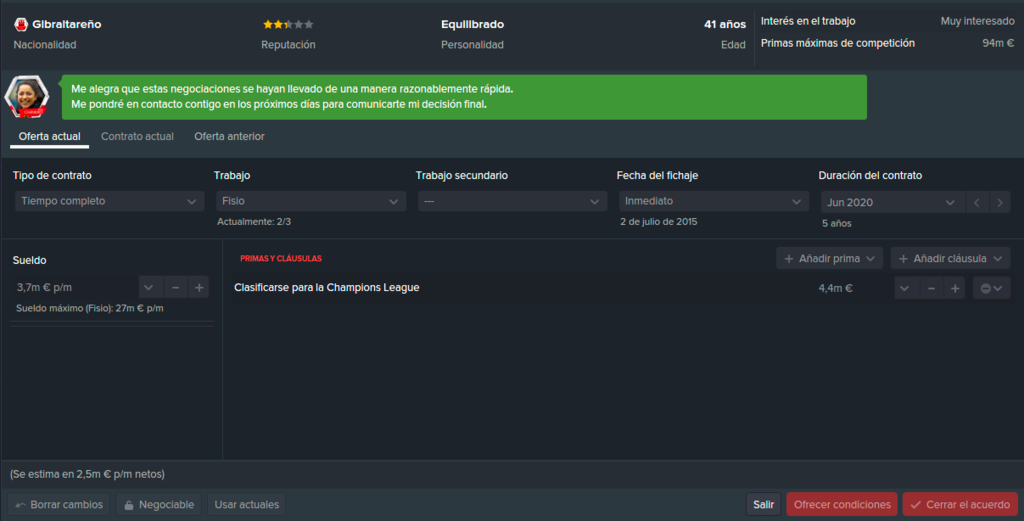Decrease Champions League bonus amount
This screenshot has width=1024, height=521.
[931, 288]
